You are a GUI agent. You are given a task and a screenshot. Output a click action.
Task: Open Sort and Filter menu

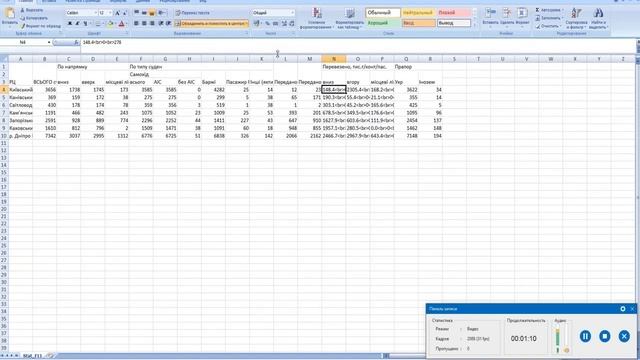576,18
